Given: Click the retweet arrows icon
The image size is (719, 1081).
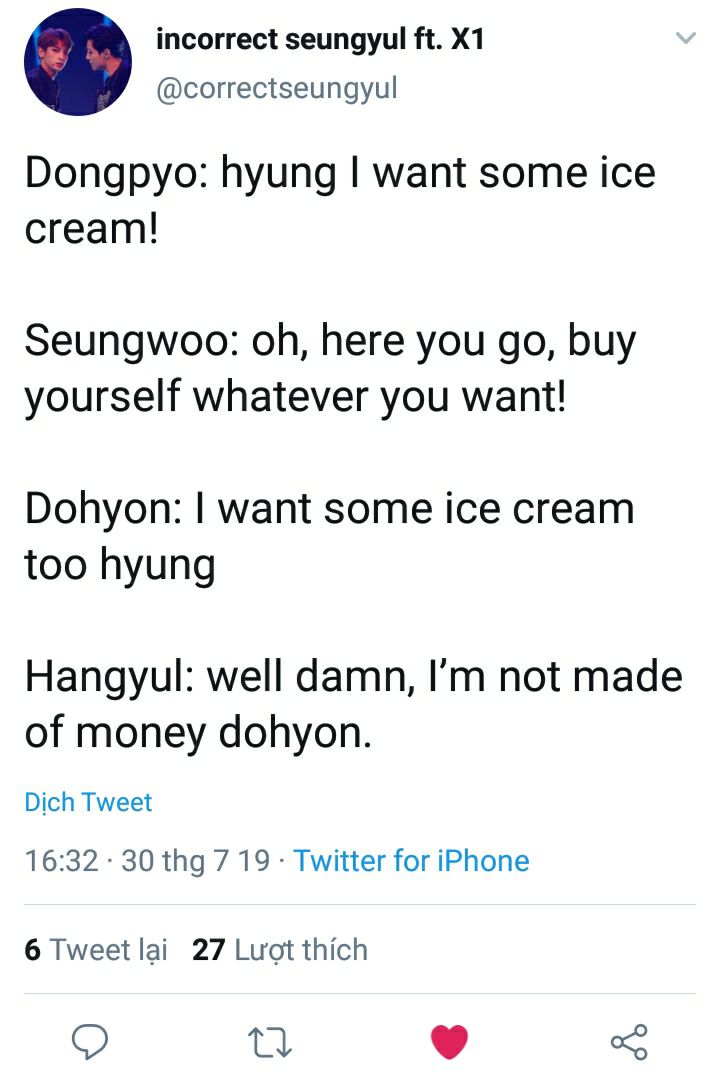Looking at the screenshot, I should click(270, 1042).
